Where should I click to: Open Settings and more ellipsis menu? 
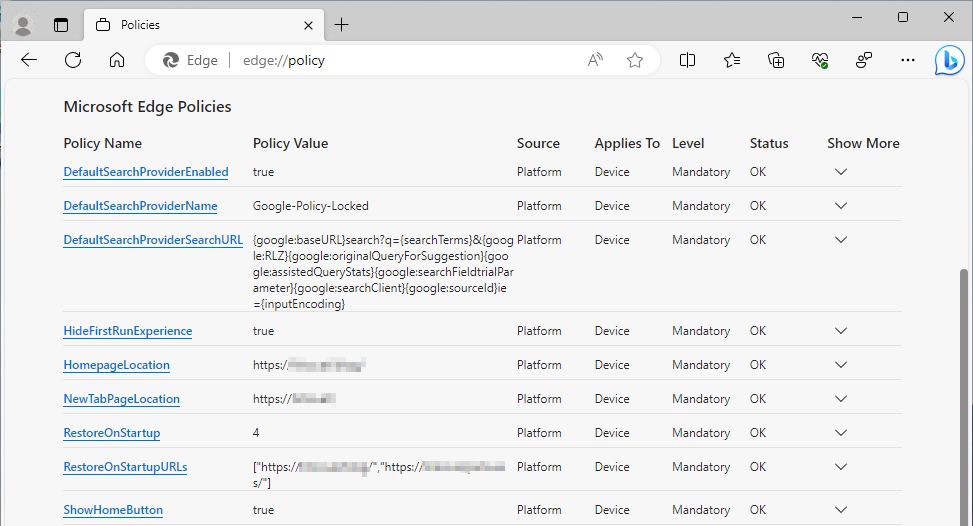click(908, 60)
